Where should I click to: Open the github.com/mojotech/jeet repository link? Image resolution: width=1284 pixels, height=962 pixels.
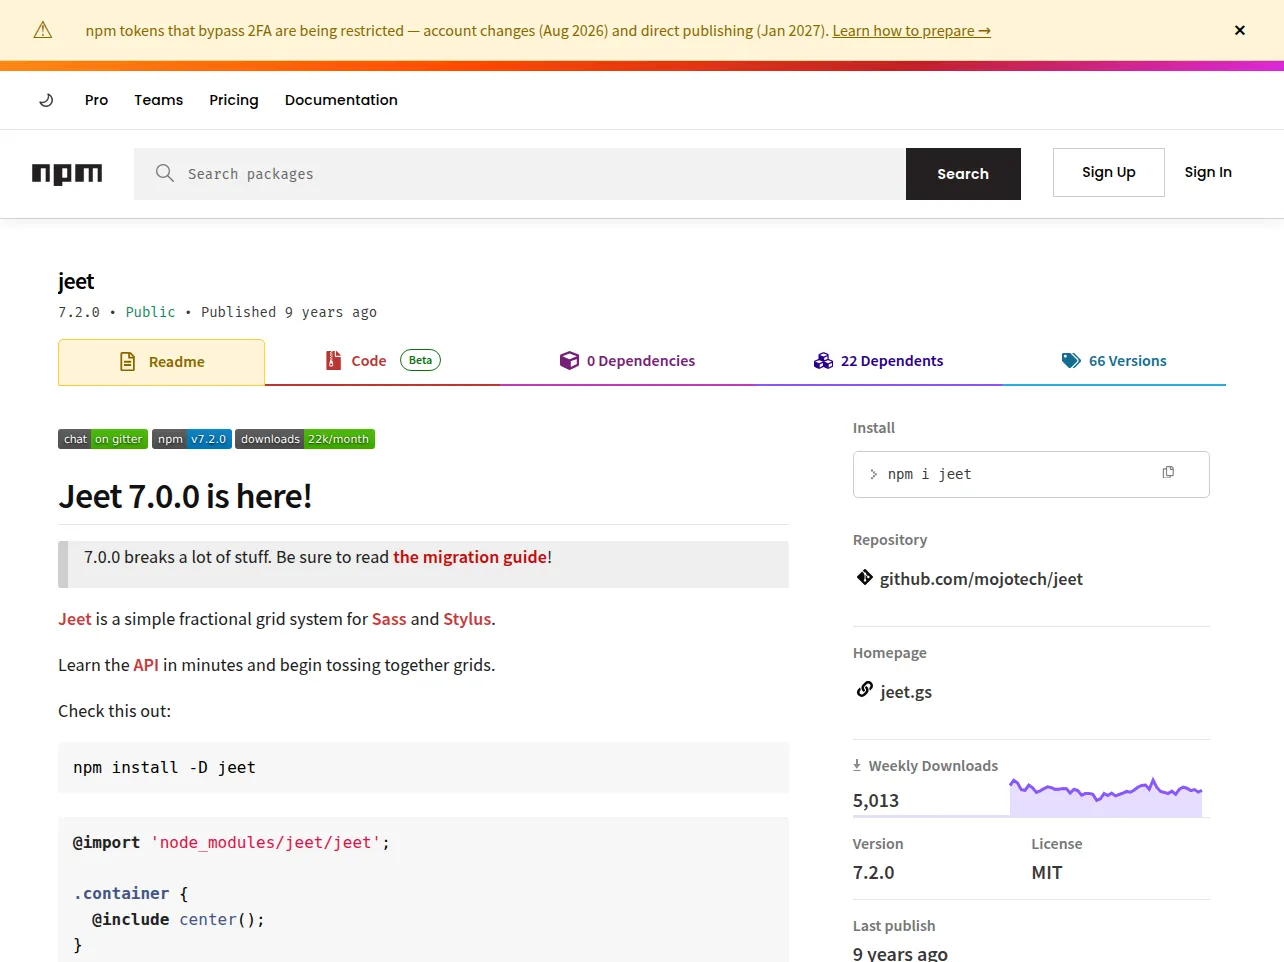(981, 579)
